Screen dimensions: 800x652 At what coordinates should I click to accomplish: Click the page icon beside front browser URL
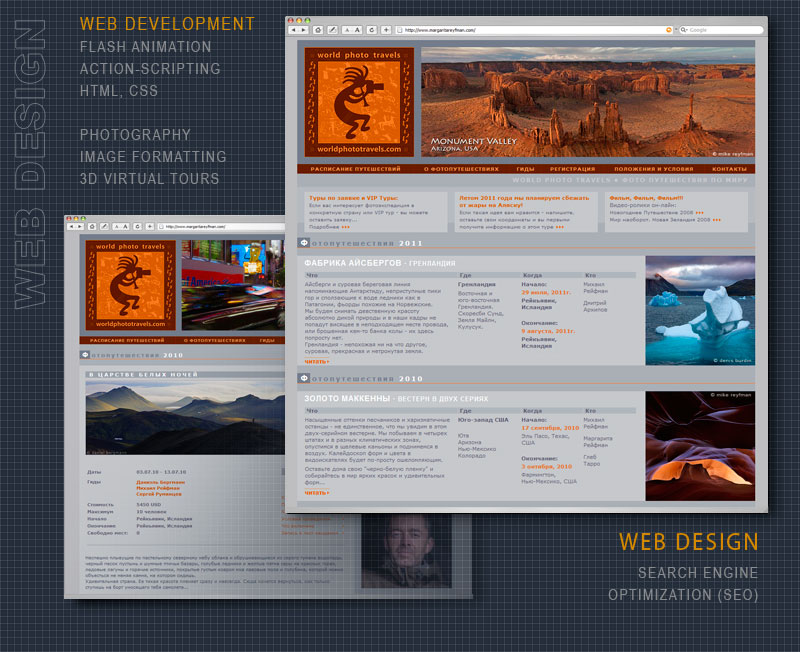[x=400, y=30]
